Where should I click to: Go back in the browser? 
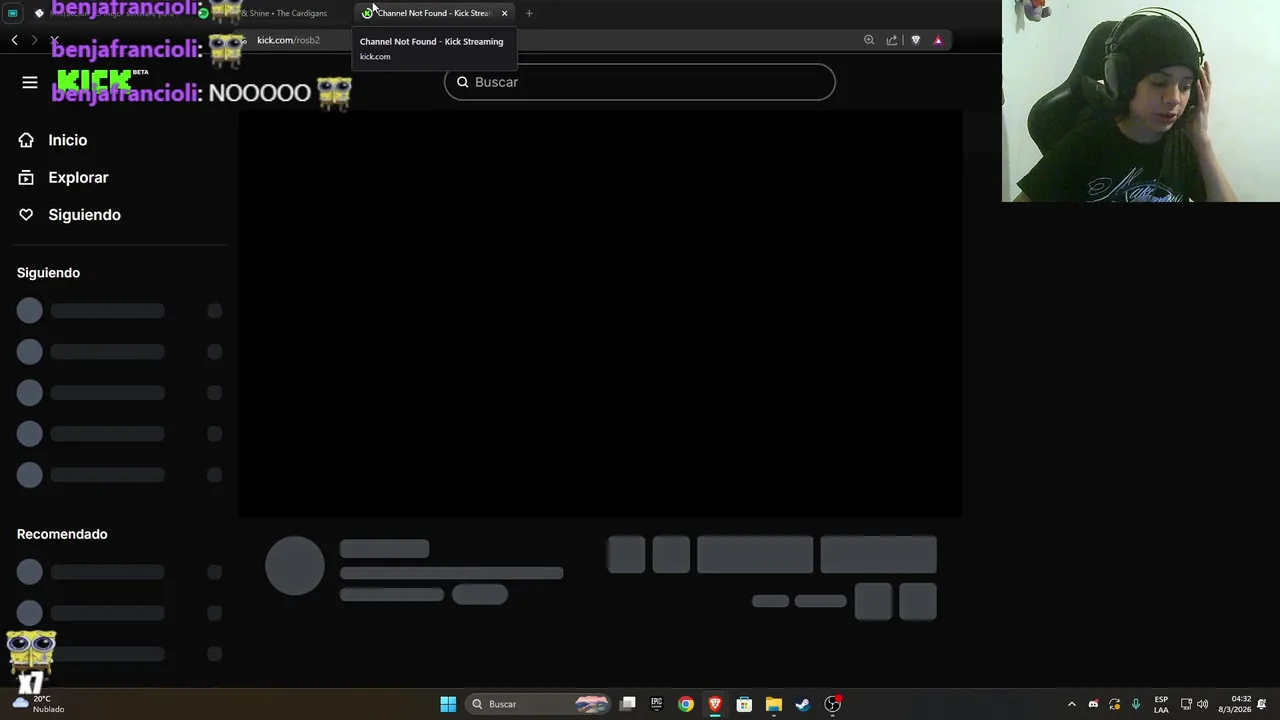tap(14, 40)
